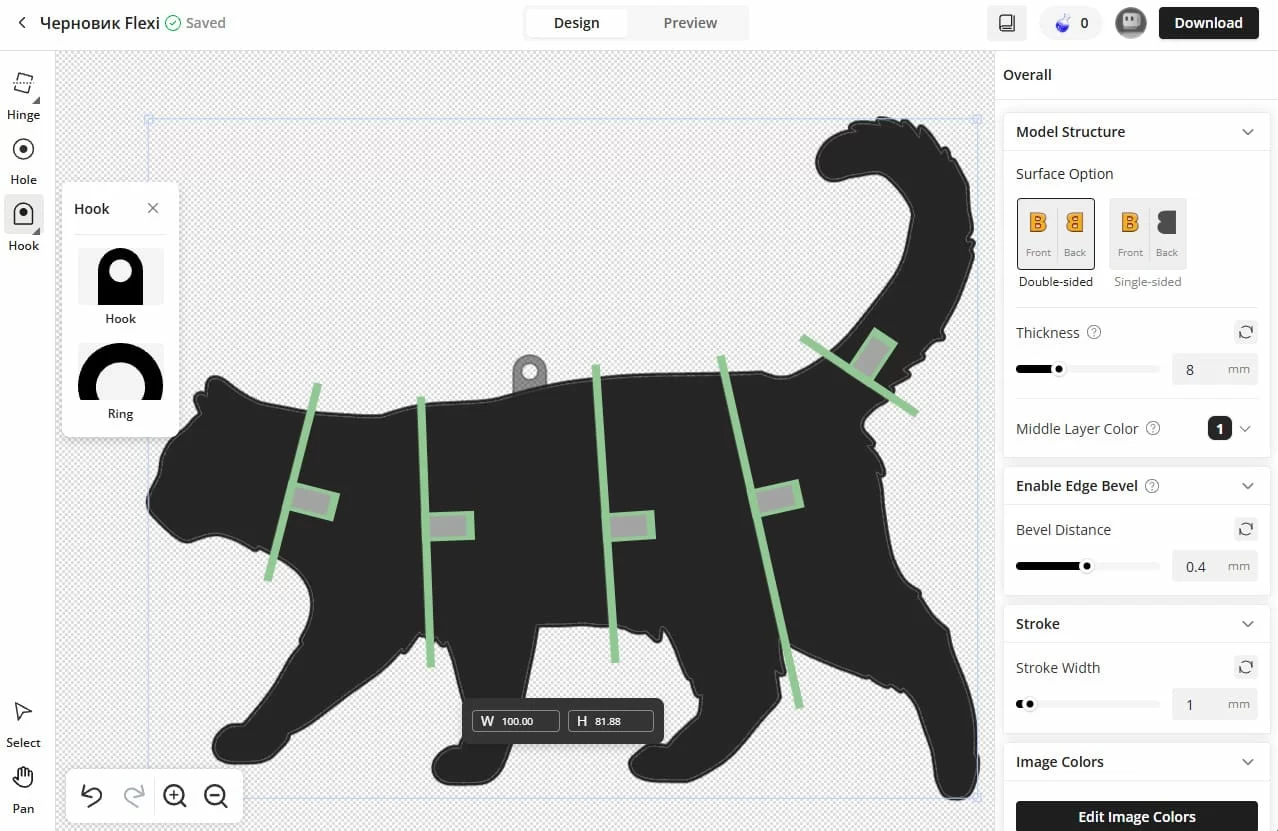Reset the Stroke Width value
The image size is (1278, 831).
pos(1245,667)
